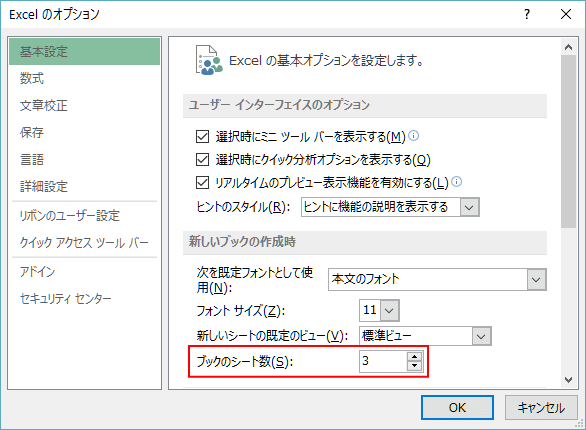Click the フォント サイズ value field showing 11

(x=370, y=310)
